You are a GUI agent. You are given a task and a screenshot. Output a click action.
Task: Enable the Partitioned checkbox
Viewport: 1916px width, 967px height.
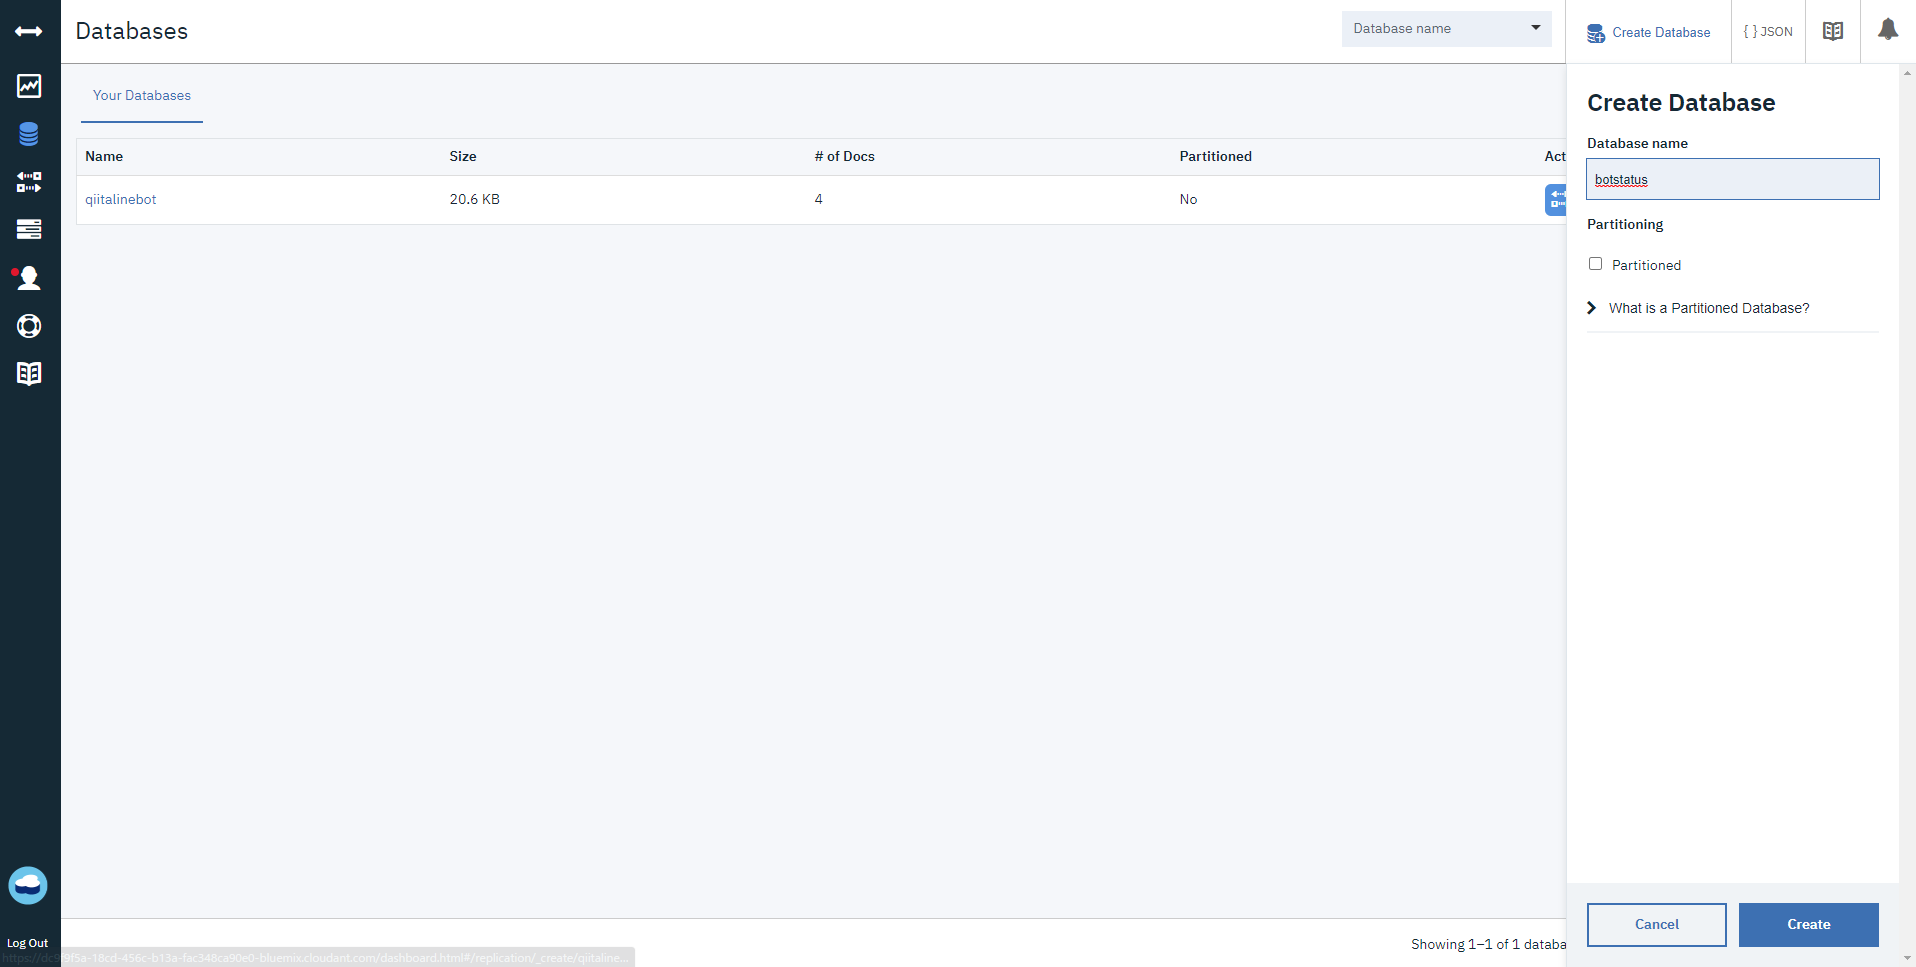(1595, 264)
